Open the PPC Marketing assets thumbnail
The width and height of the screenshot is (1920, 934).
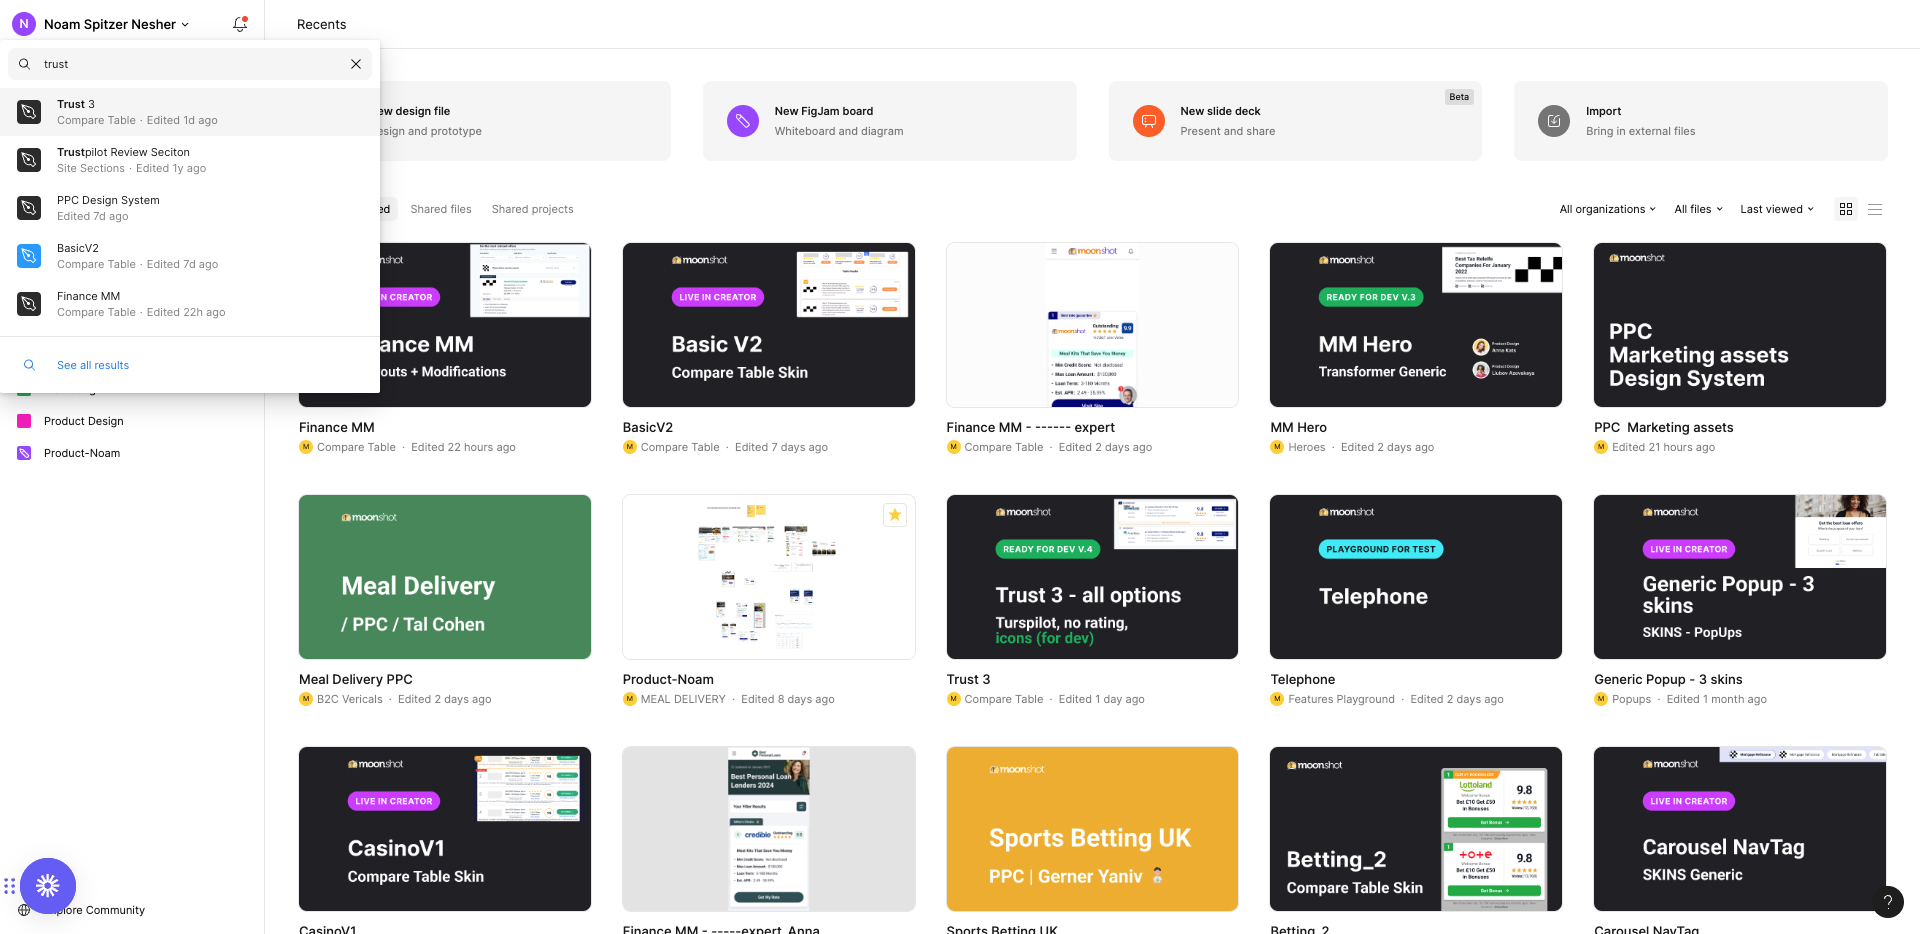tap(1740, 325)
